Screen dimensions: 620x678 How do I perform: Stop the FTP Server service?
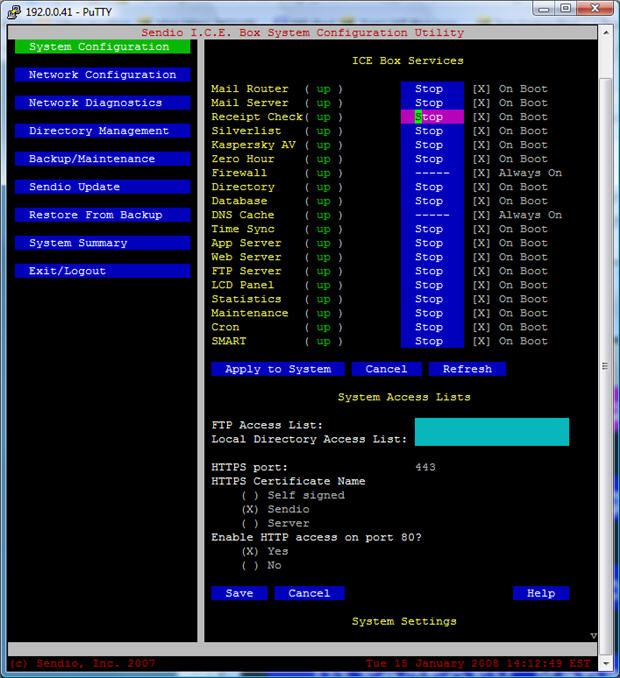tap(431, 271)
